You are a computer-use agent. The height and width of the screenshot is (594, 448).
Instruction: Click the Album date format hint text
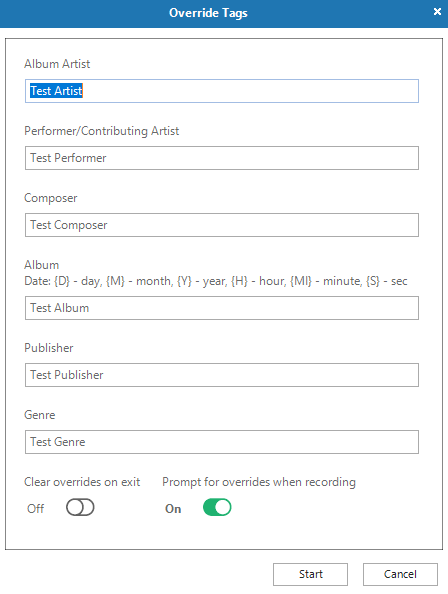pos(216,281)
